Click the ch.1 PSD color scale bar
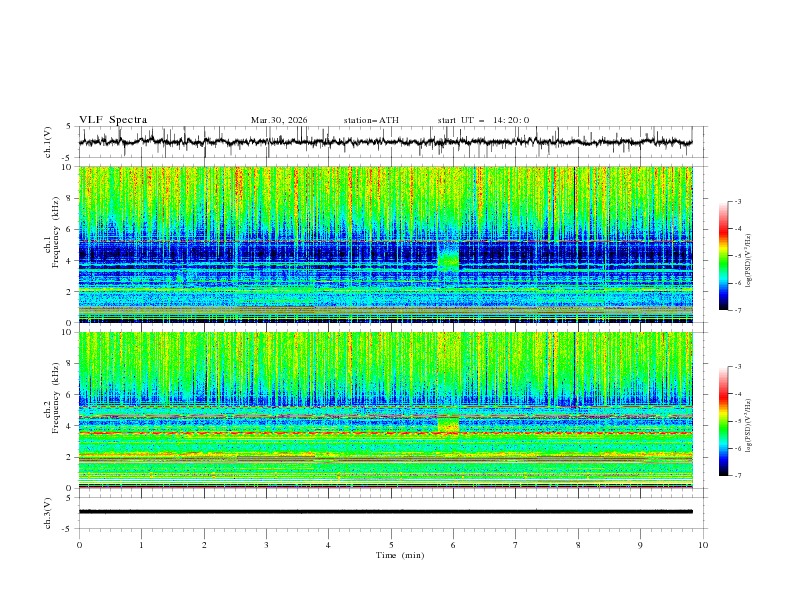 click(x=724, y=256)
